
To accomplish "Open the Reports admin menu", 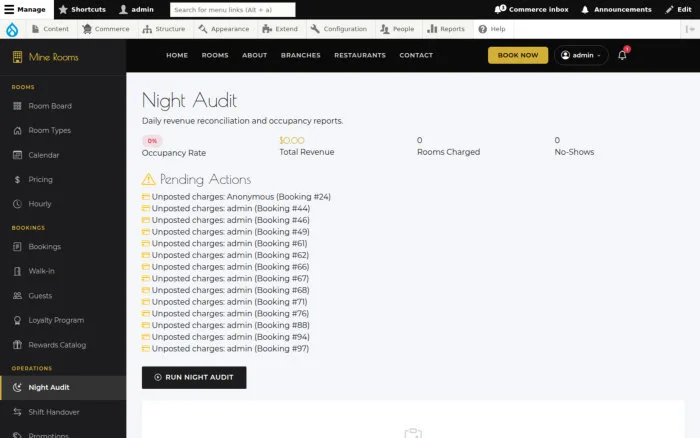I will click(446, 29).
